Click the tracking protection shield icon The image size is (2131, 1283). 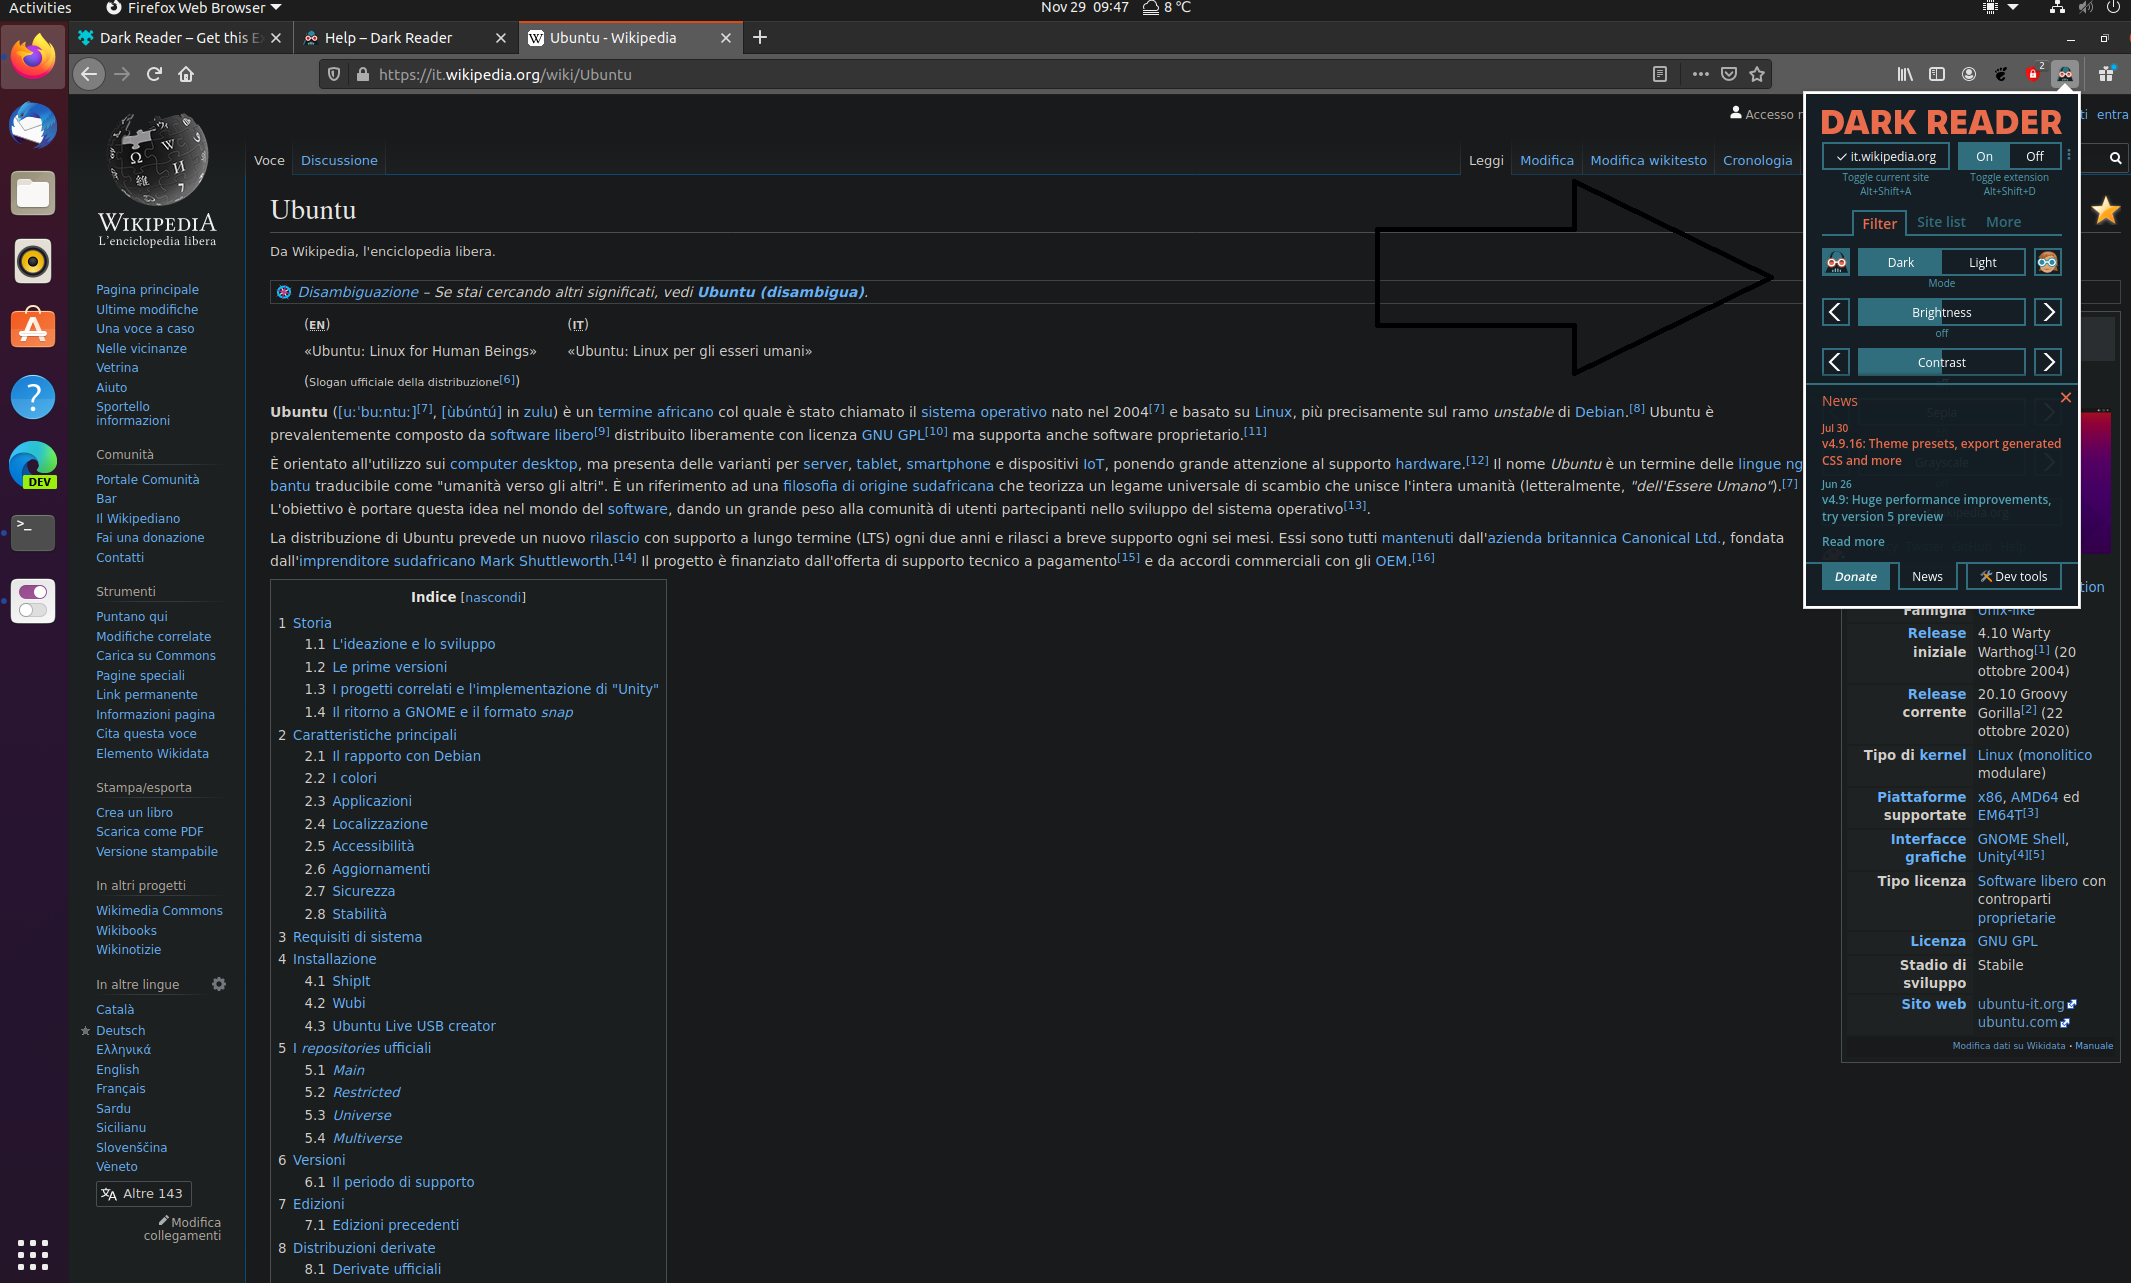tap(333, 74)
